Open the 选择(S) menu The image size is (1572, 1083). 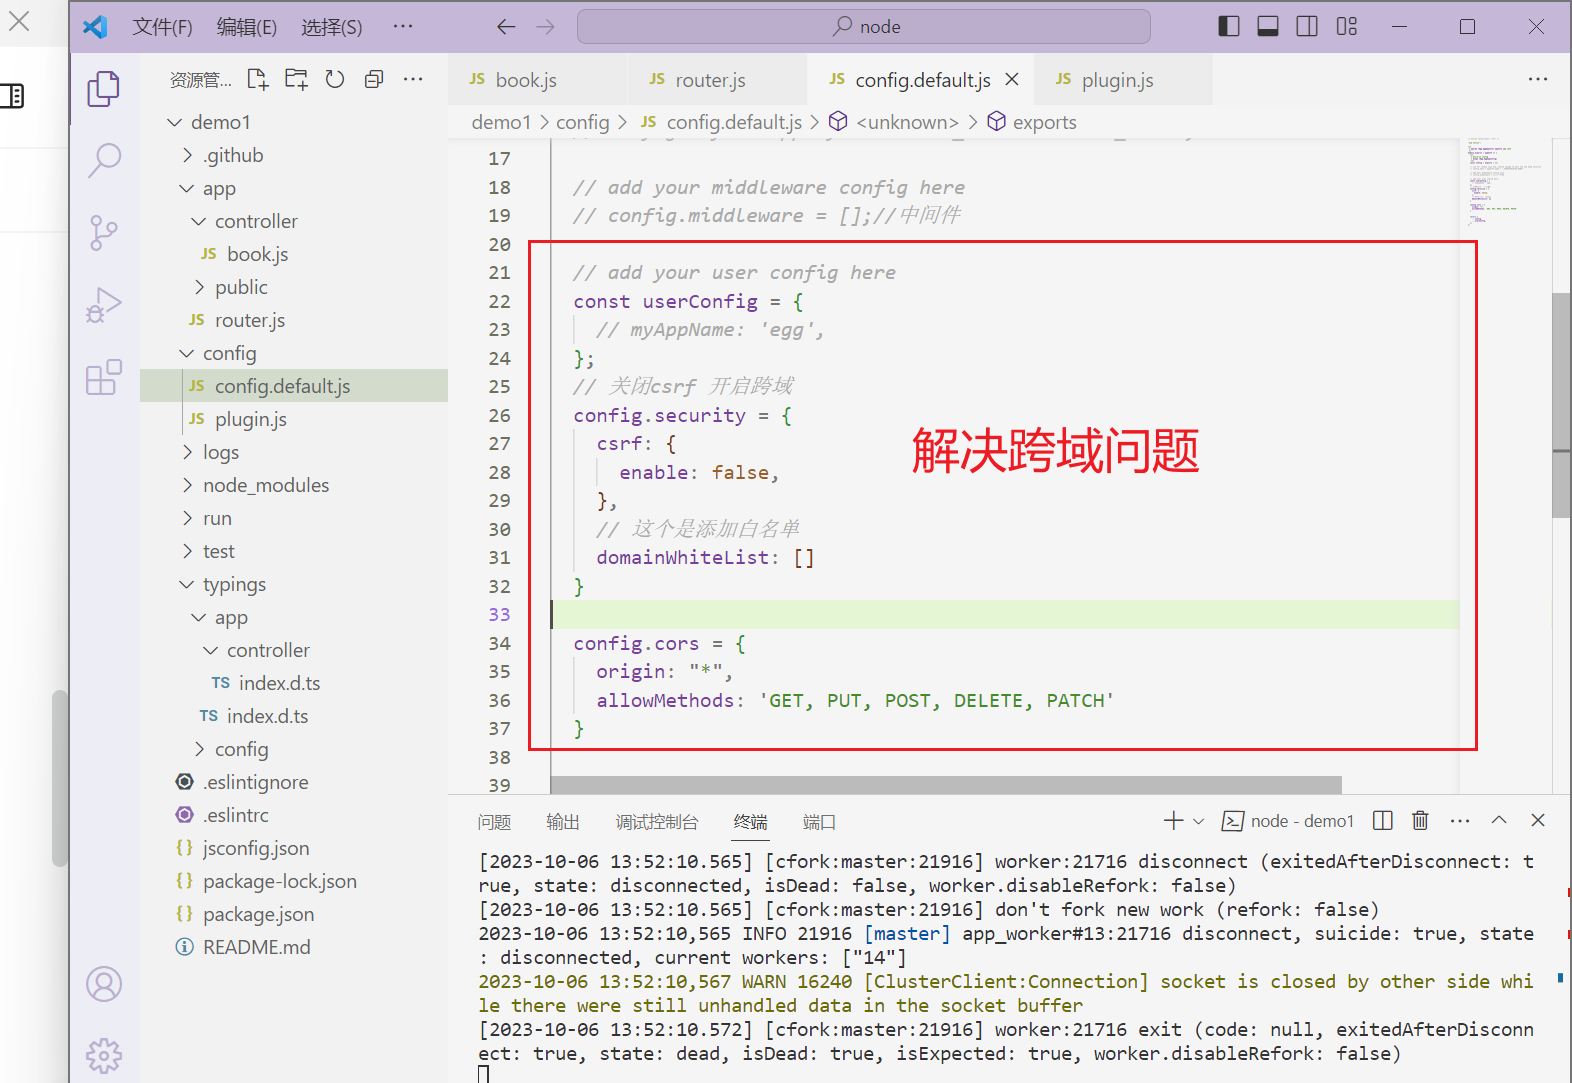[332, 27]
